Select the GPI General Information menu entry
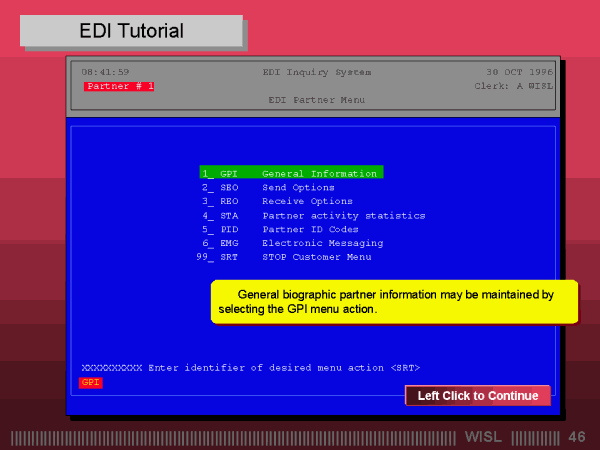600x450 pixels. point(291,173)
